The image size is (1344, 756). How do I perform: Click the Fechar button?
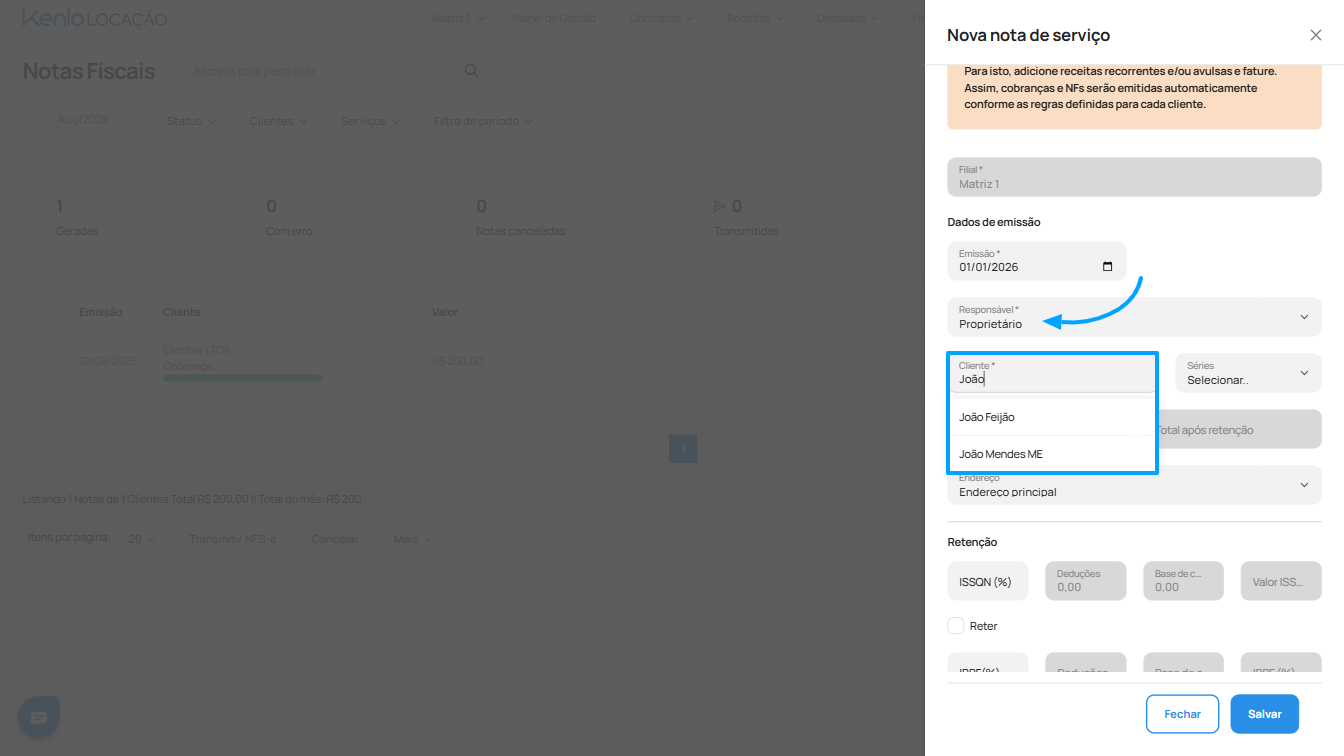pos(1183,714)
